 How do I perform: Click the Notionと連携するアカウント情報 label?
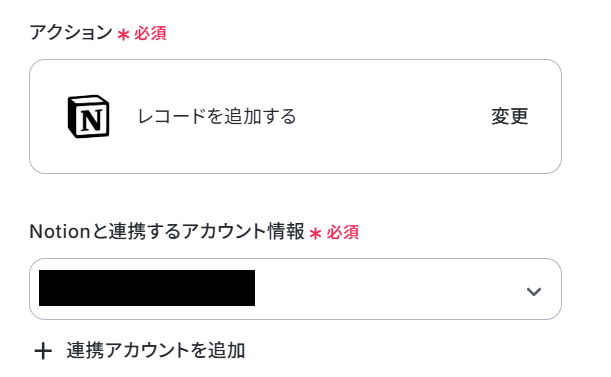click(167, 231)
